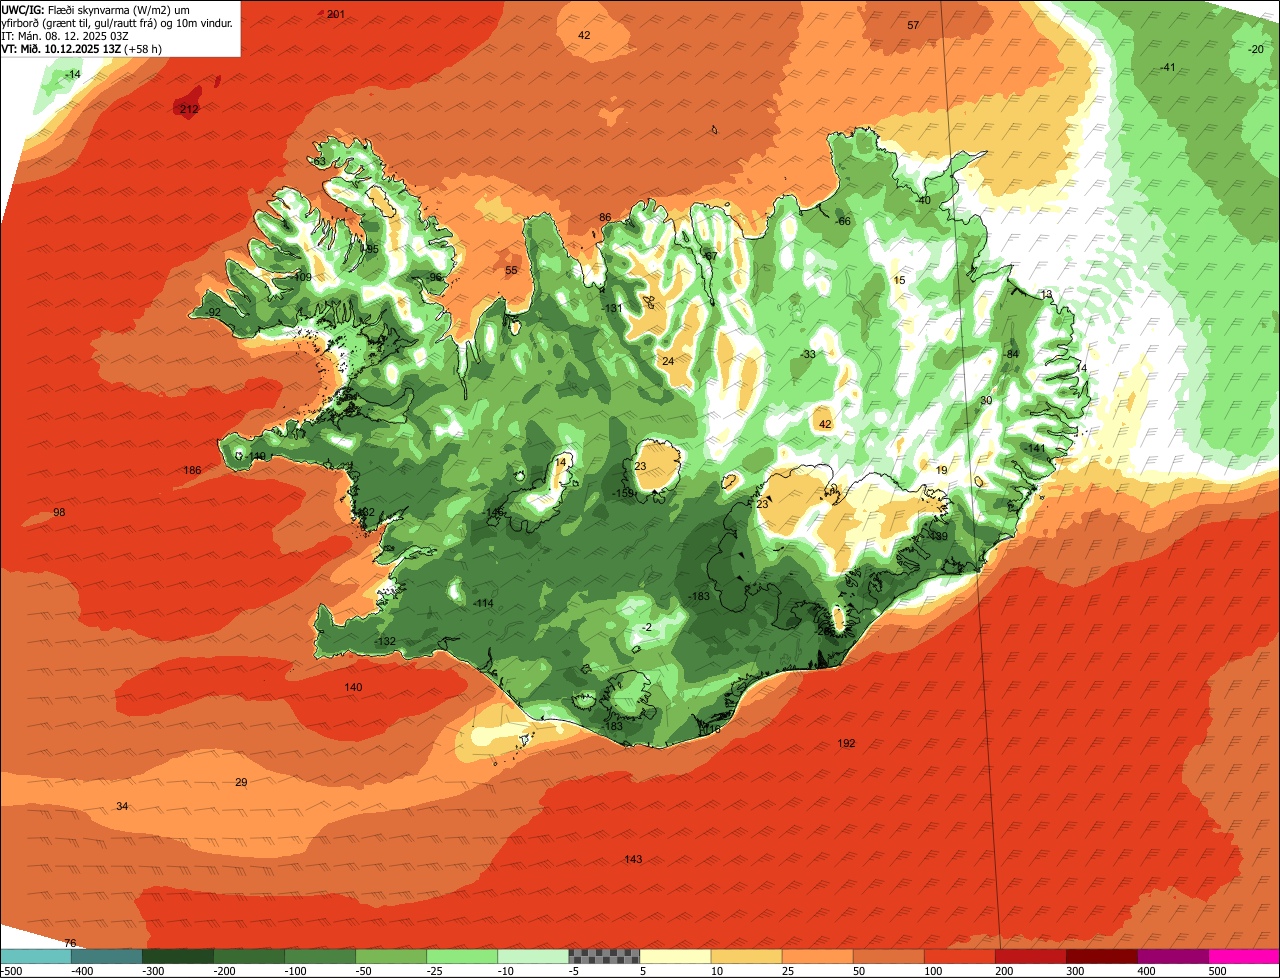Click the '-2' value in the southern highlands
This screenshot has width=1280, height=978.
pos(647,628)
